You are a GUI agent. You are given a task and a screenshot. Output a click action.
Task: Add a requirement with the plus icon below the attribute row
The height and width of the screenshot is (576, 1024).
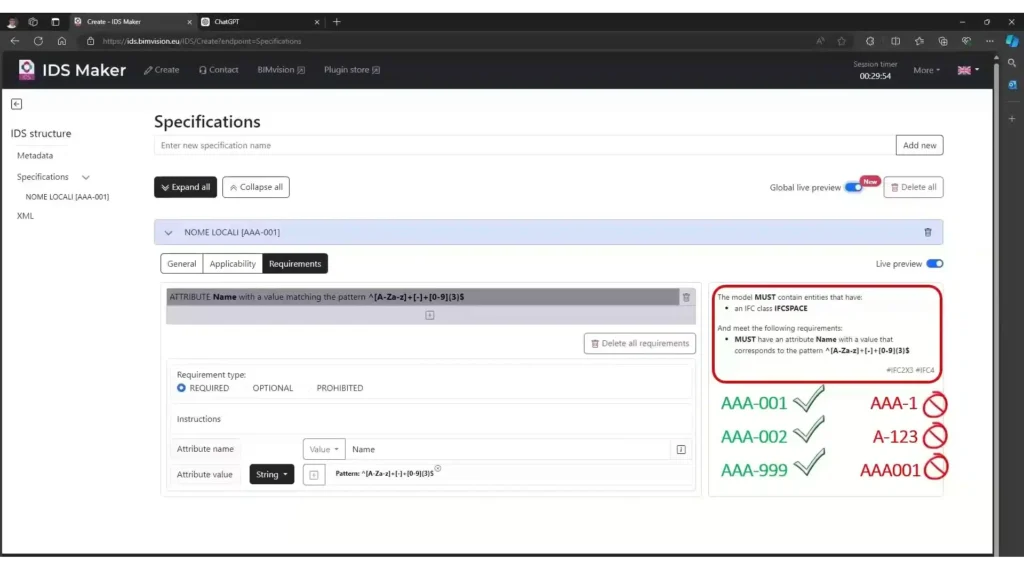point(430,315)
